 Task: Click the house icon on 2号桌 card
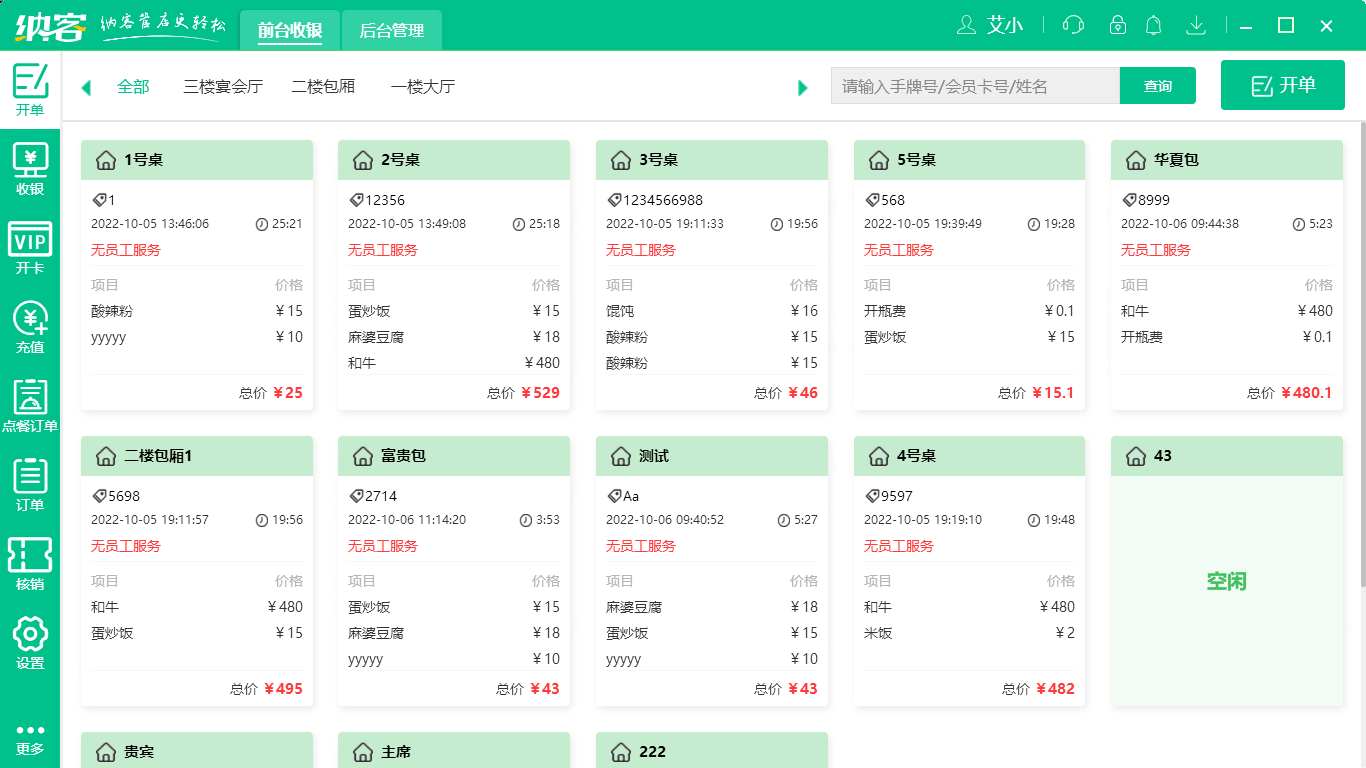click(362, 160)
